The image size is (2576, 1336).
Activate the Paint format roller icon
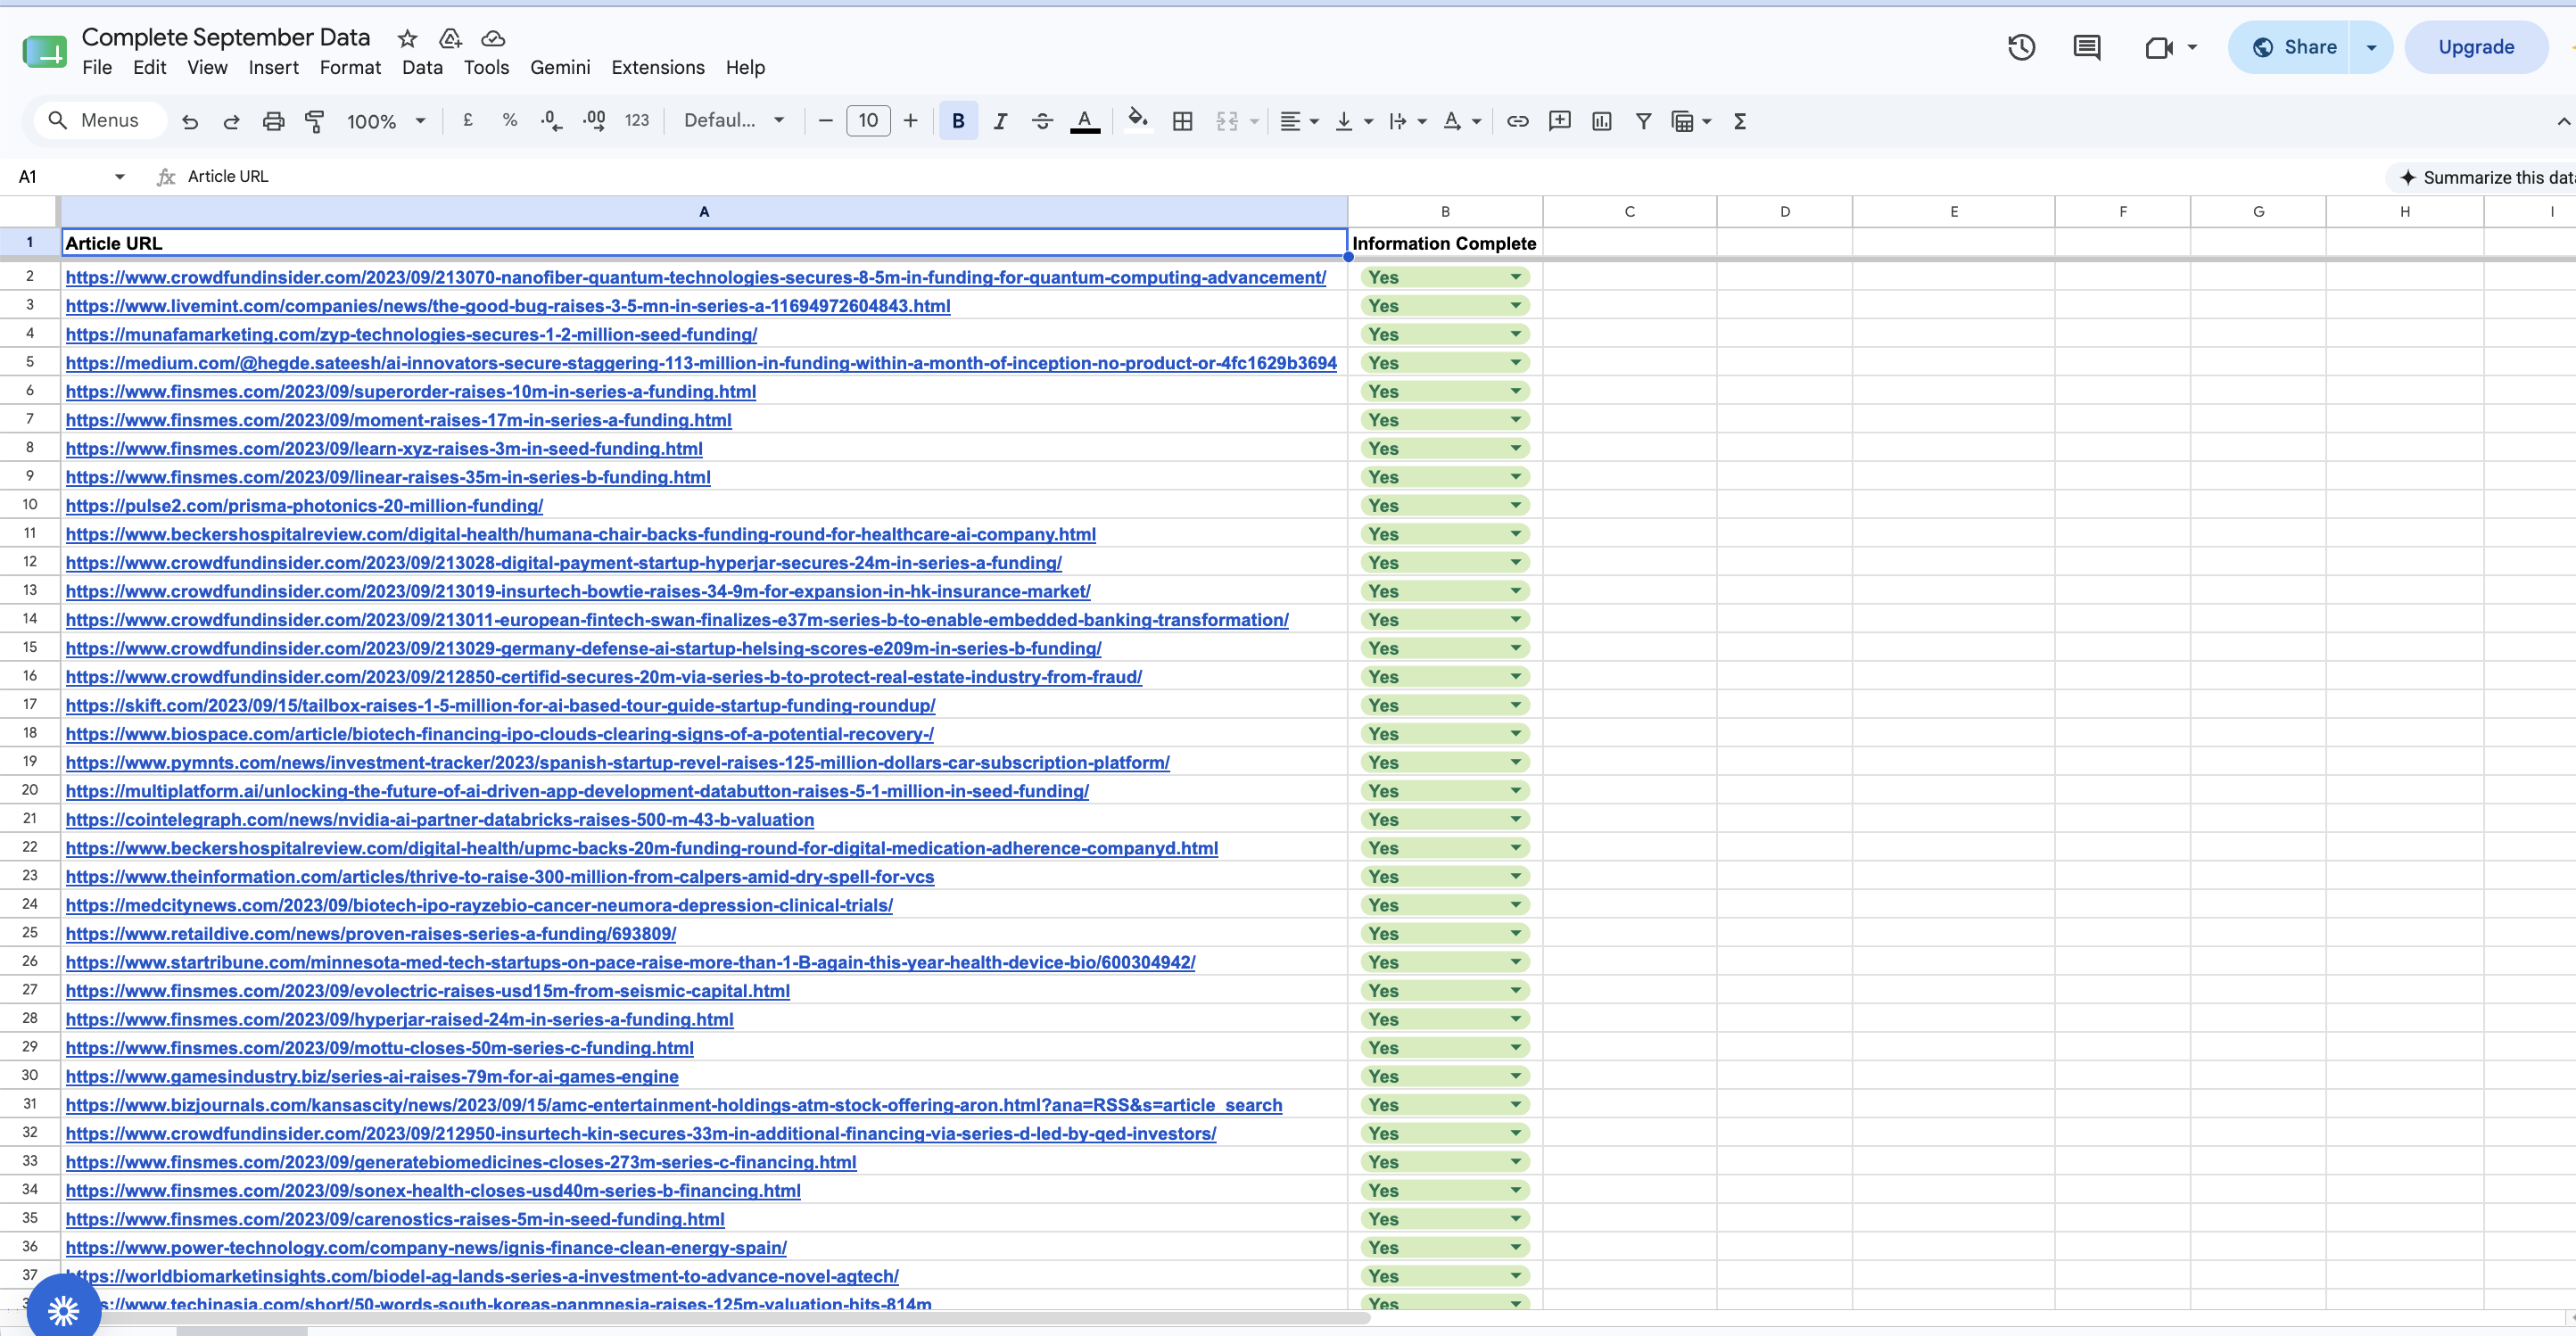(x=315, y=121)
